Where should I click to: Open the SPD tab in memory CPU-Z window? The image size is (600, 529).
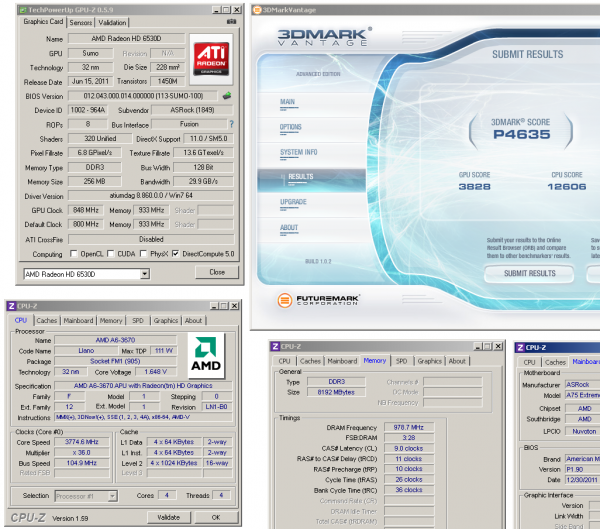pyautogui.click(x=401, y=361)
